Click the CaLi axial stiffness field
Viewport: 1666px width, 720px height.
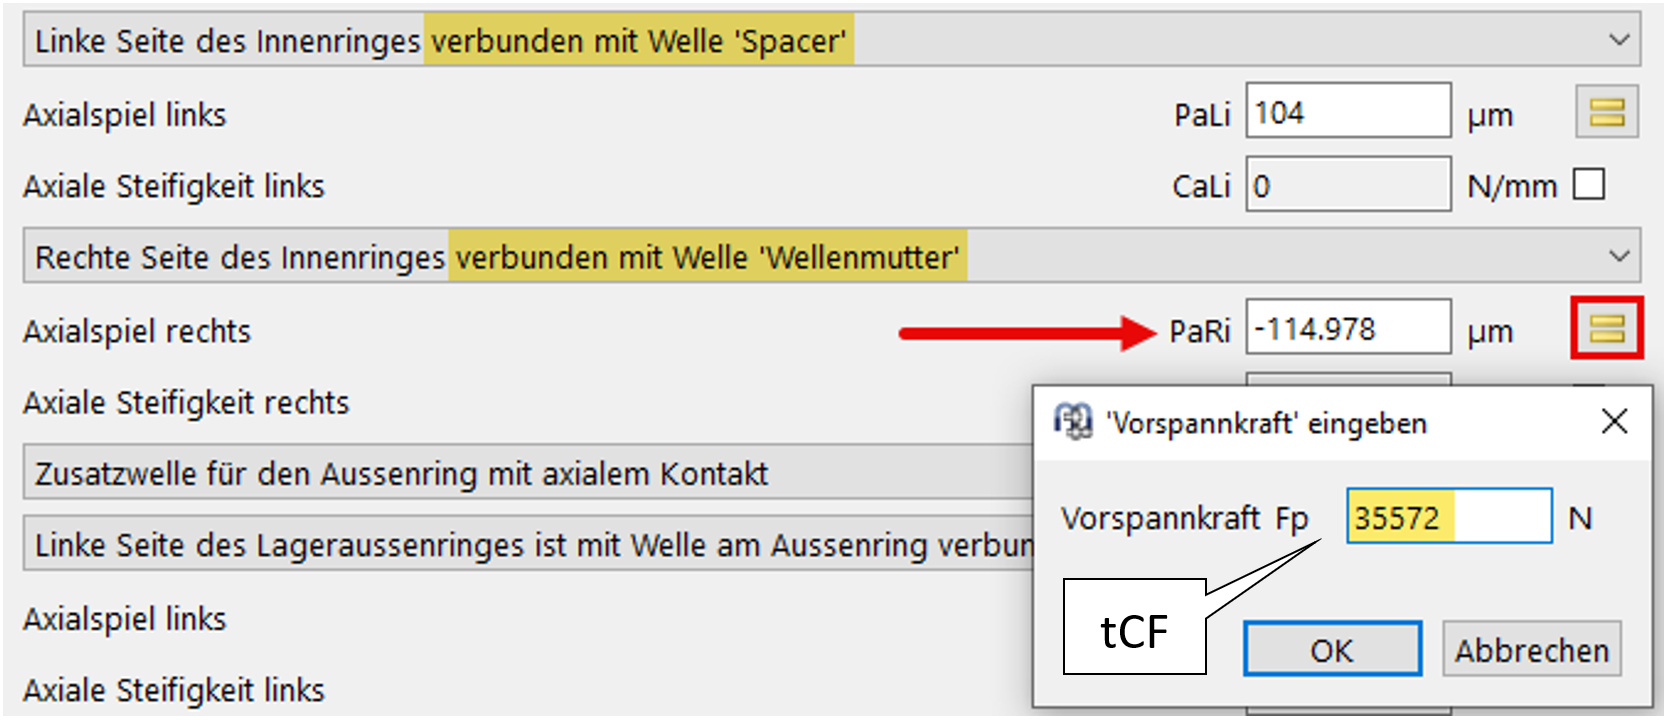(x=1347, y=185)
